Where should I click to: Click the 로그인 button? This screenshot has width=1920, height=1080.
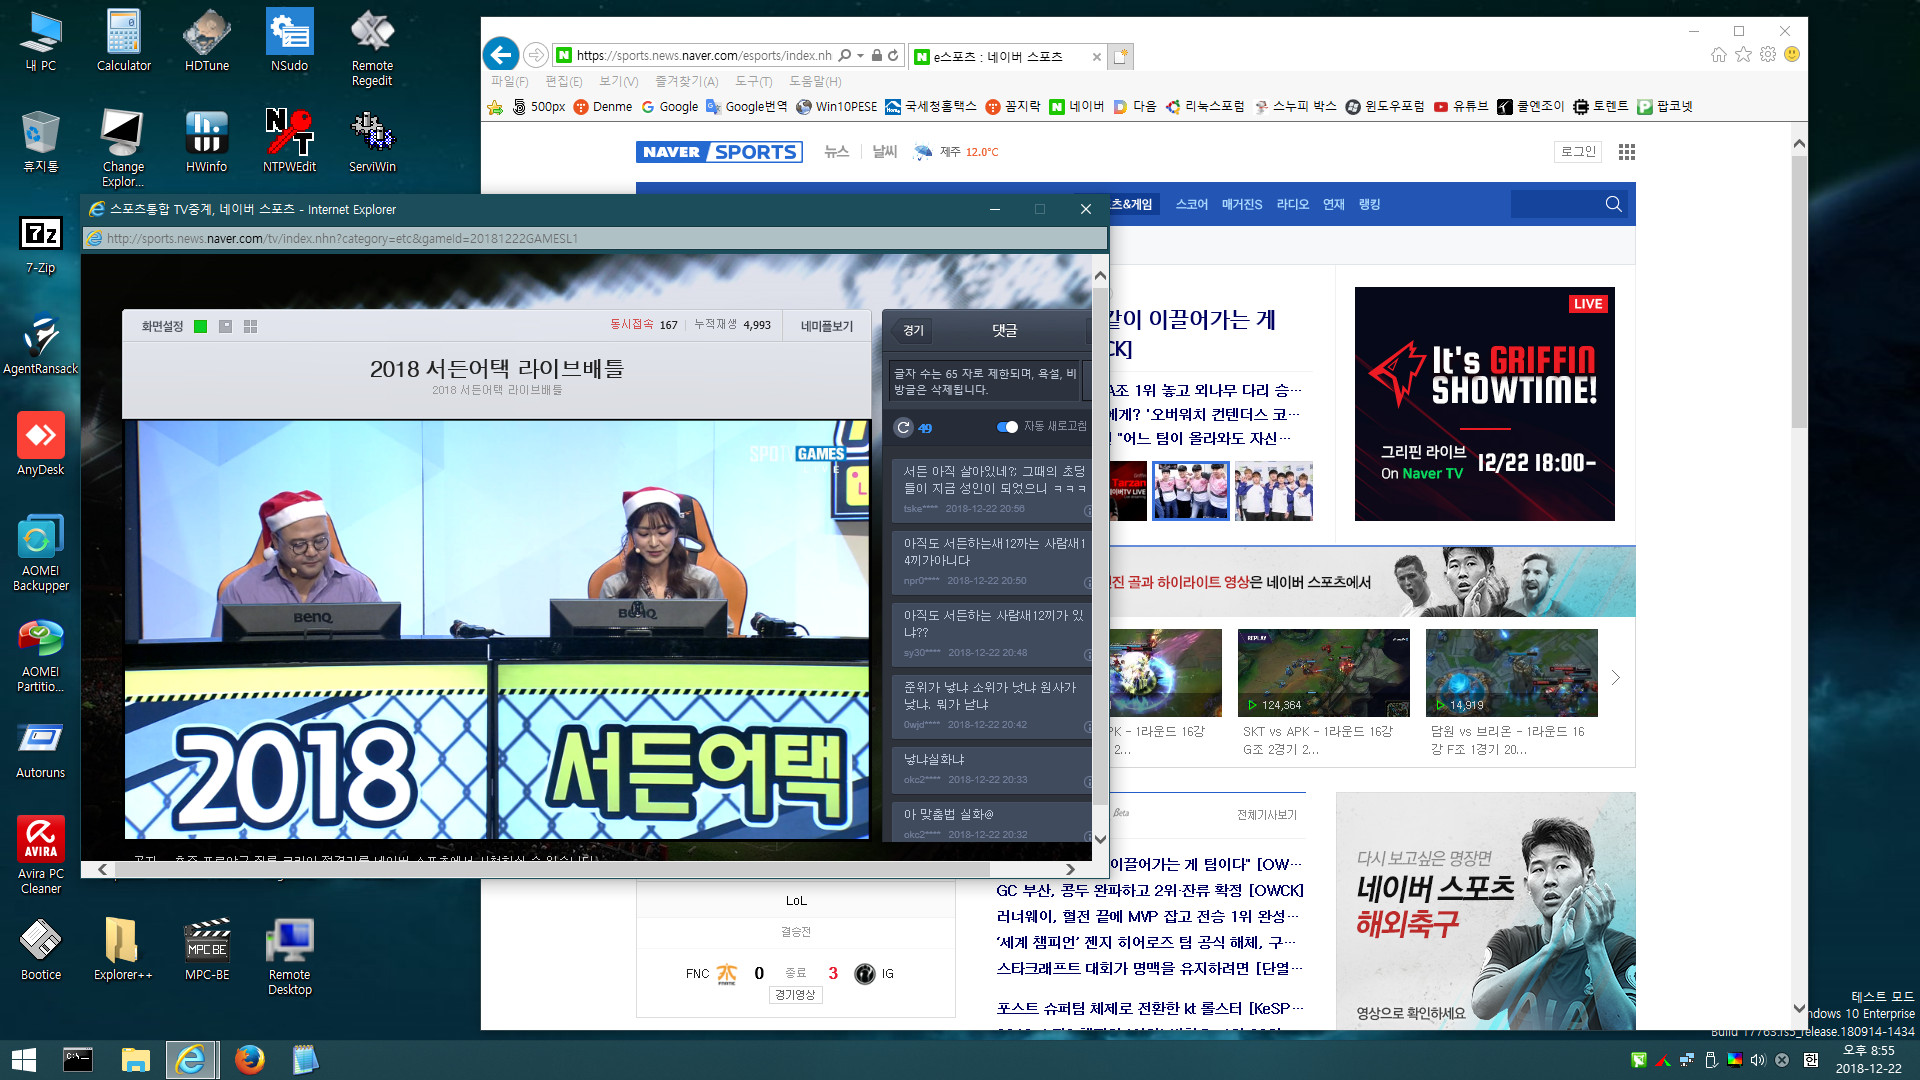1578,151
